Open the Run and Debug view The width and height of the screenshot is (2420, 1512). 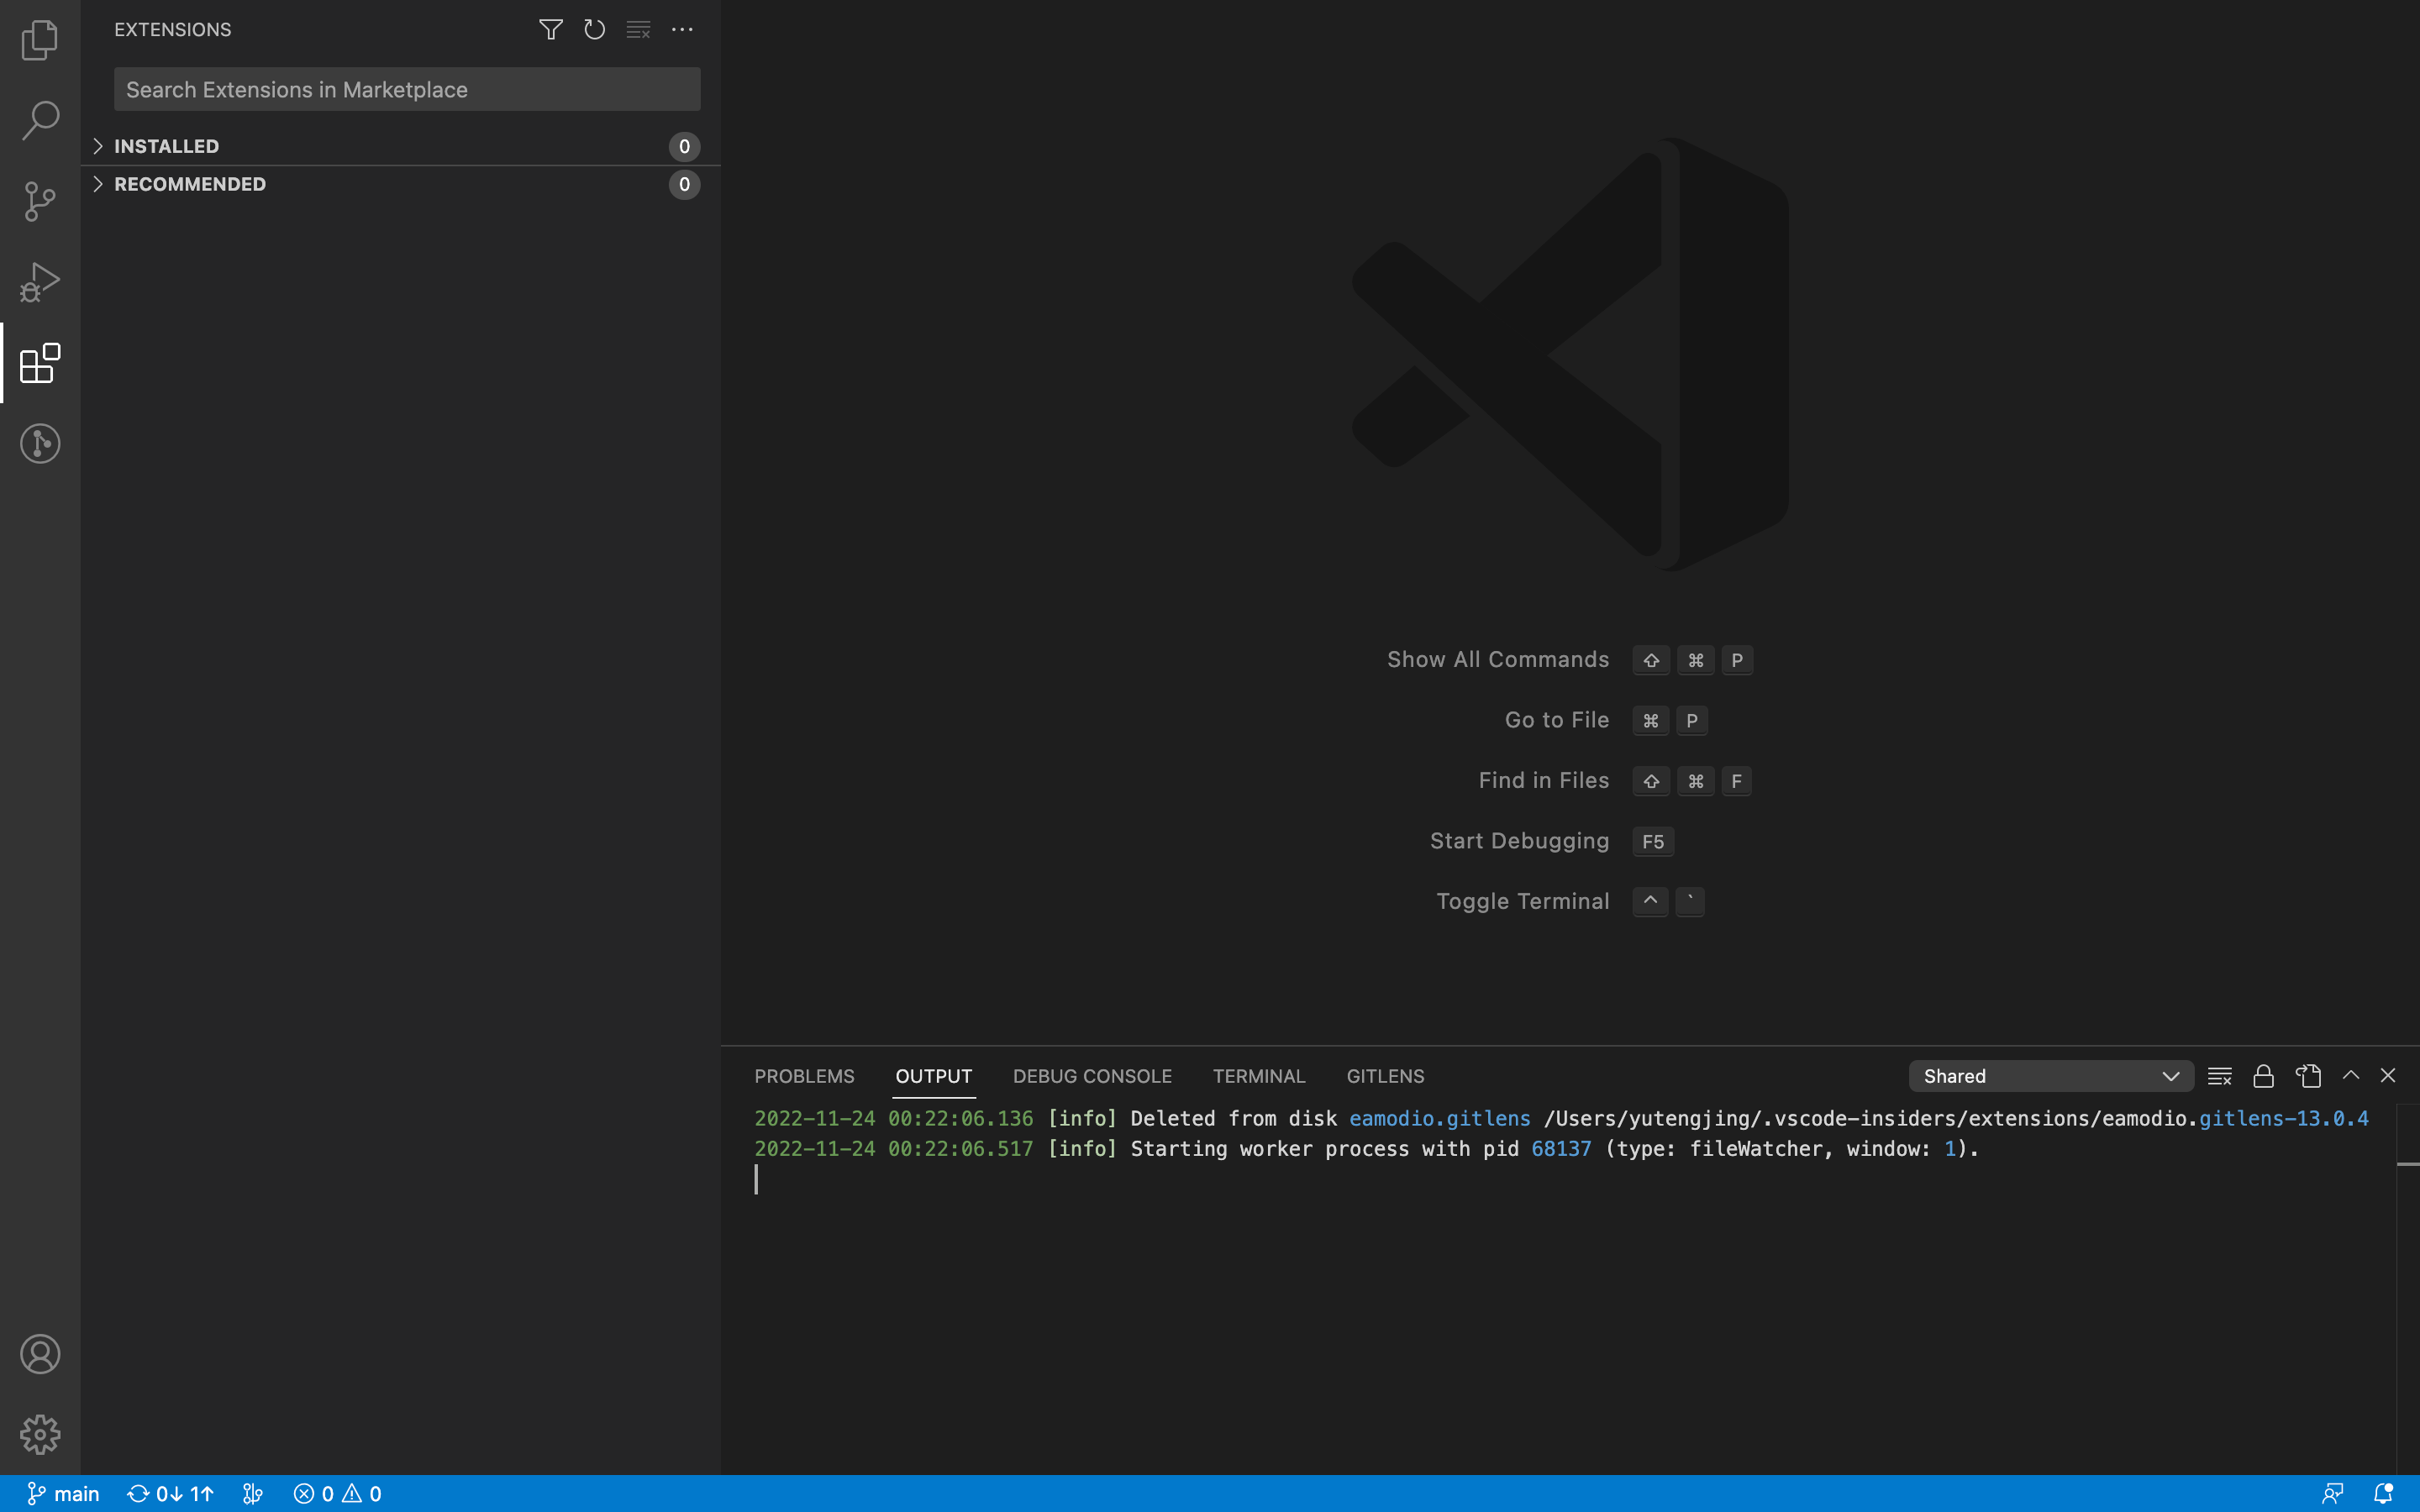click(40, 281)
